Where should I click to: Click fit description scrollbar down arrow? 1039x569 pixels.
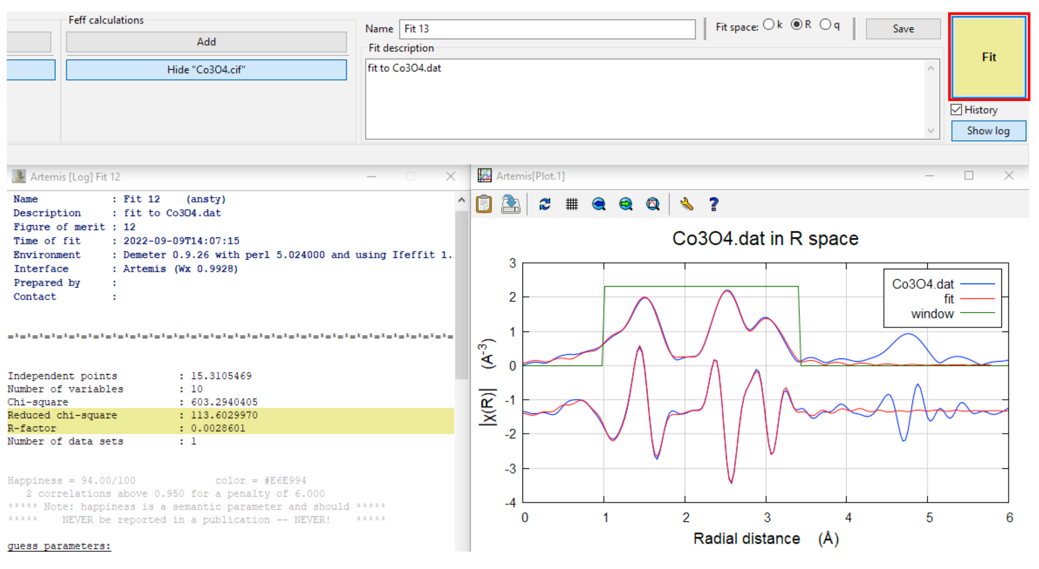(x=931, y=130)
